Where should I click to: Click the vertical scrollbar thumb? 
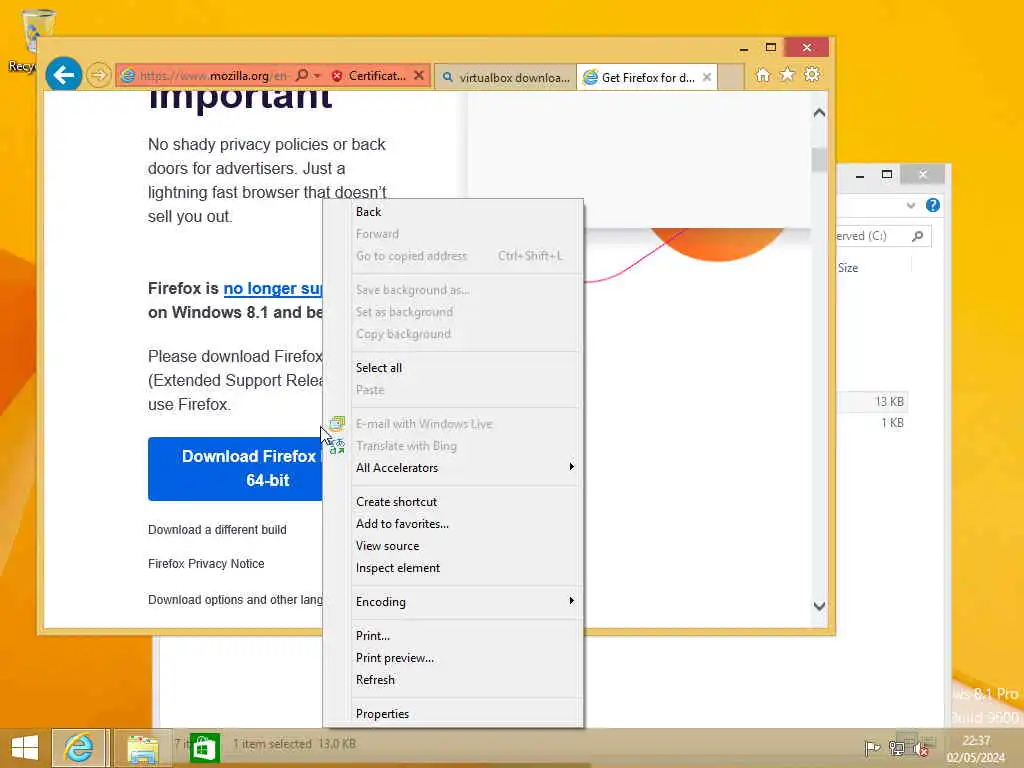point(819,160)
